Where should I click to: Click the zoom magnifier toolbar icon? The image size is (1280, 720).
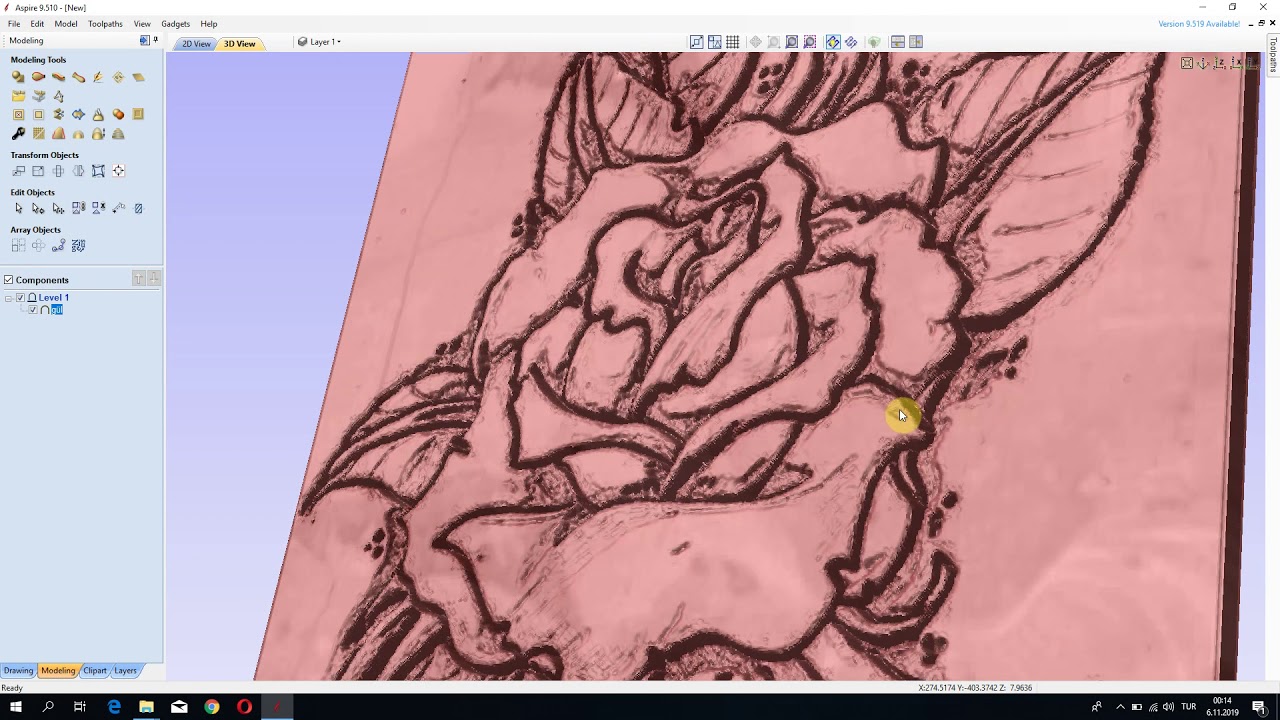tap(792, 42)
